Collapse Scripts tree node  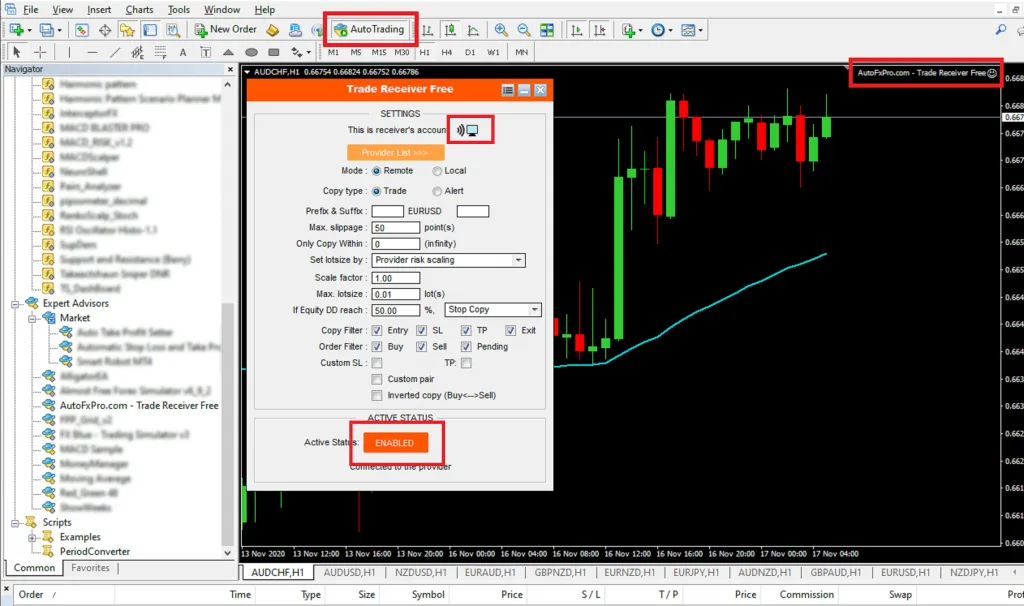[x=15, y=523]
